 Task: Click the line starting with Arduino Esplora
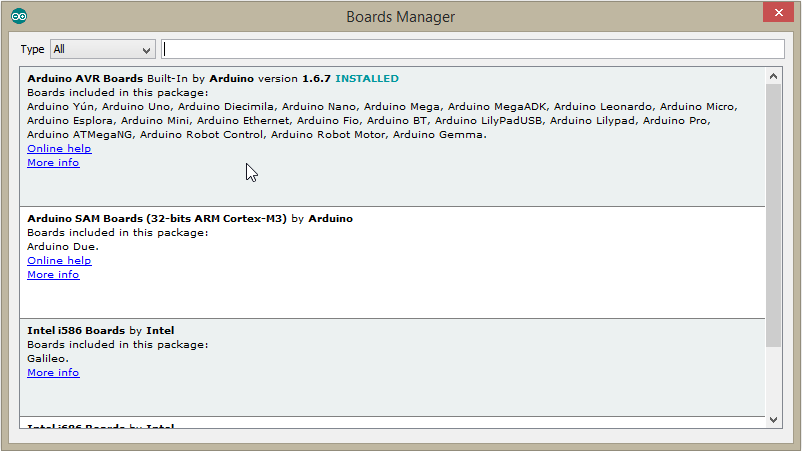[369, 121]
